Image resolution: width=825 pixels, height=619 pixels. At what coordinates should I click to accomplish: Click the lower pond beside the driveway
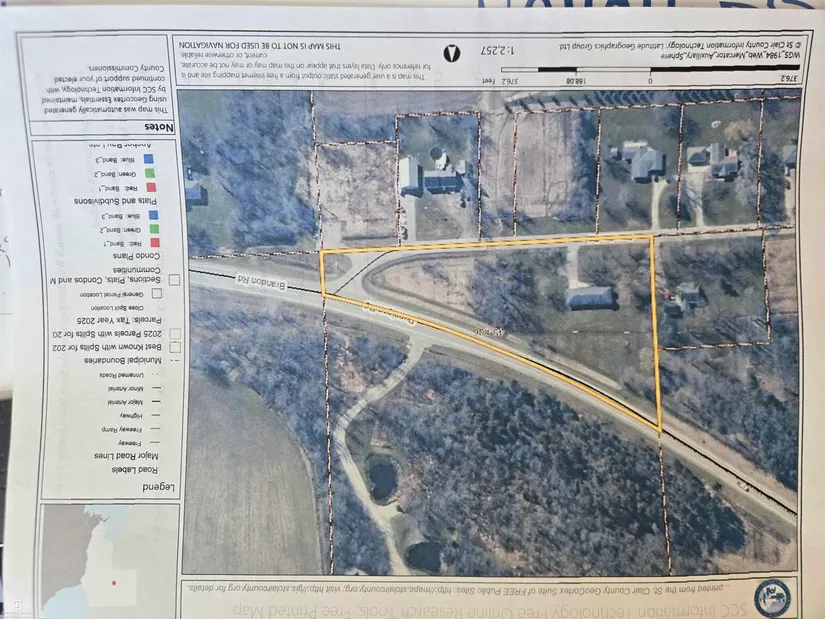(422, 552)
